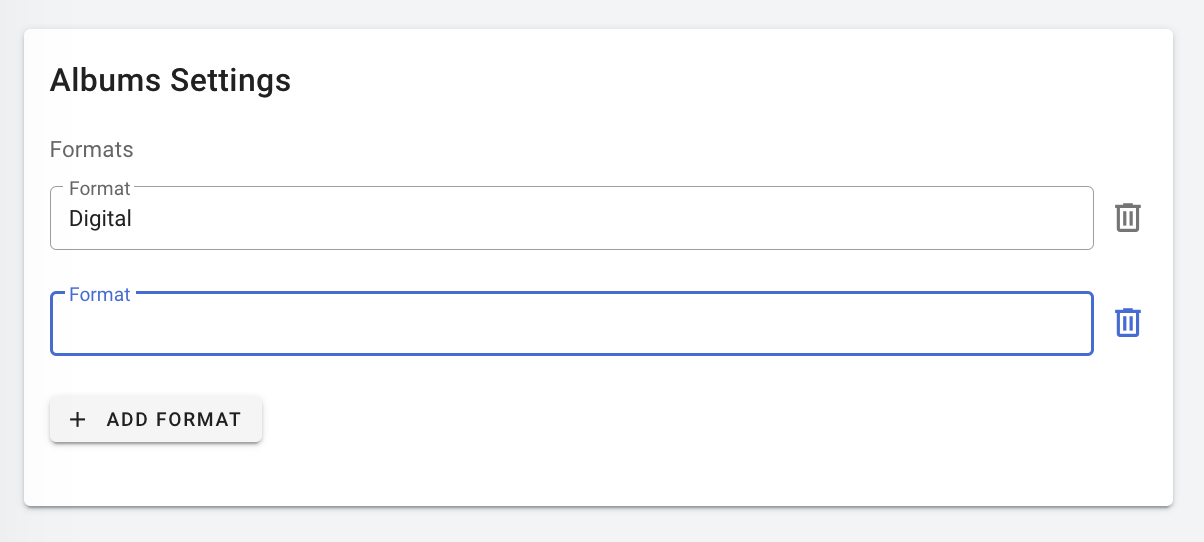1204x542 pixels.
Task: Click into the Digital format text field
Action: (571, 218)
